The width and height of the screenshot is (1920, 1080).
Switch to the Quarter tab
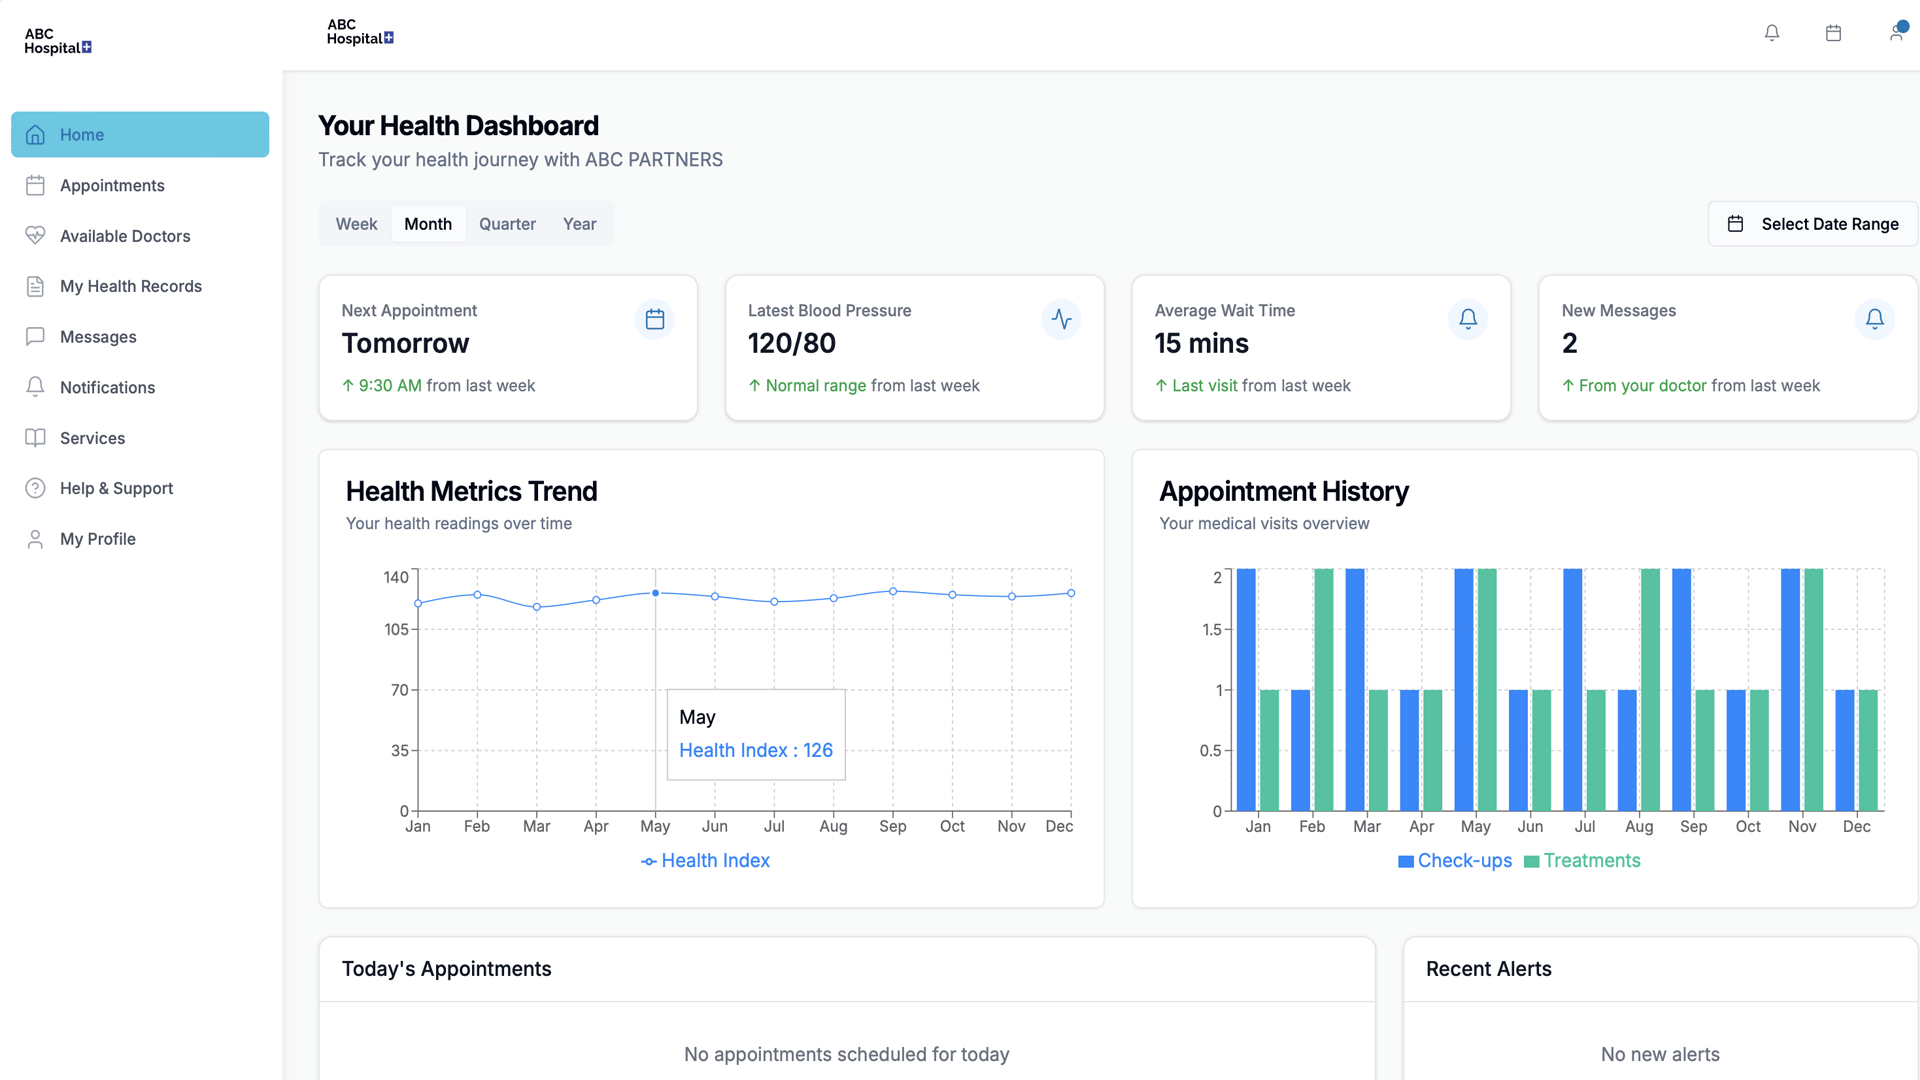pyautogui.click(x=507, y=224)
